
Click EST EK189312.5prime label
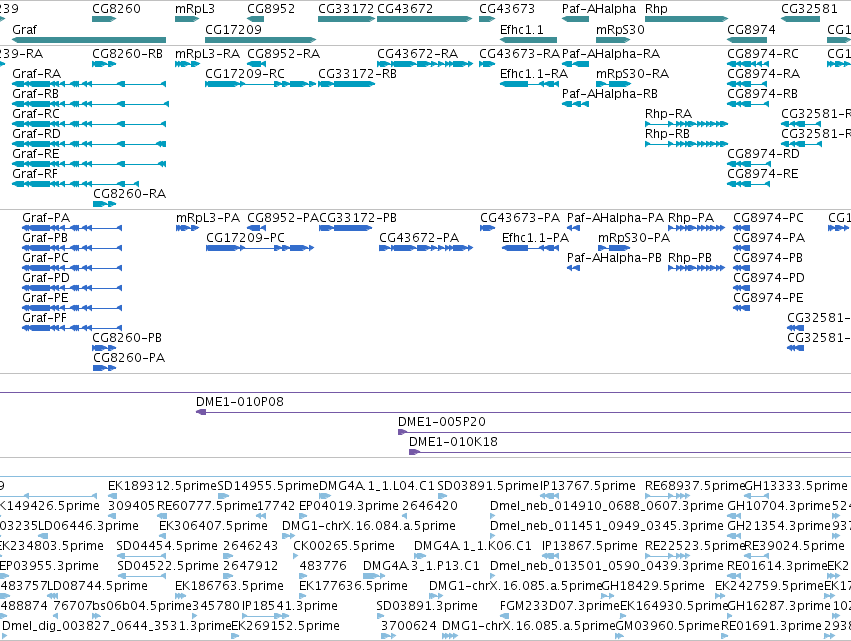coord(162,485)
